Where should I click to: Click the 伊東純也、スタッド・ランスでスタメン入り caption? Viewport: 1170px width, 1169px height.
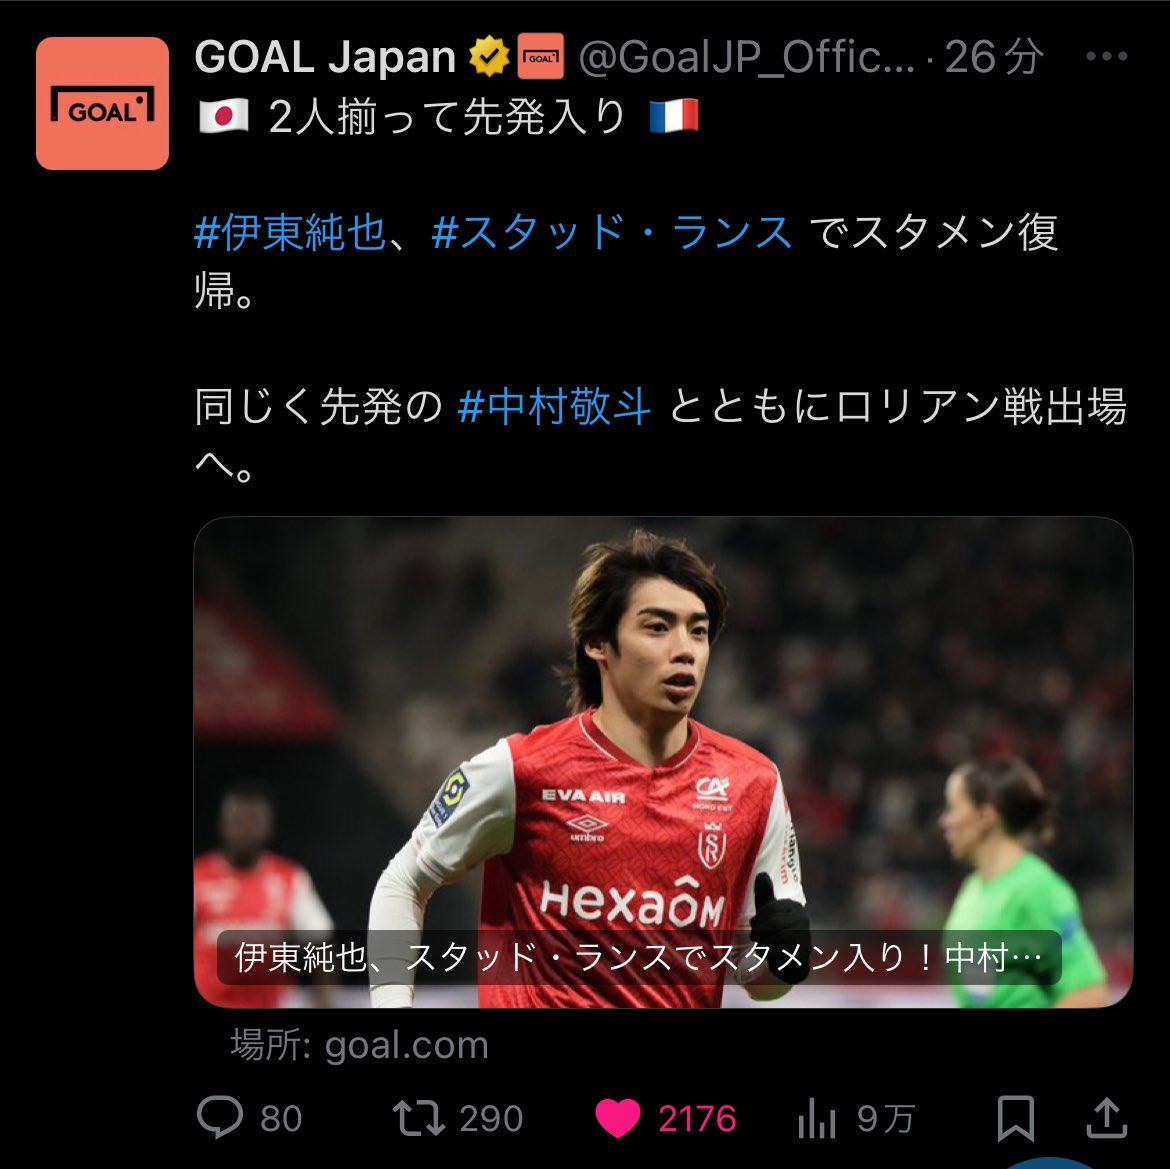(638, 958)
